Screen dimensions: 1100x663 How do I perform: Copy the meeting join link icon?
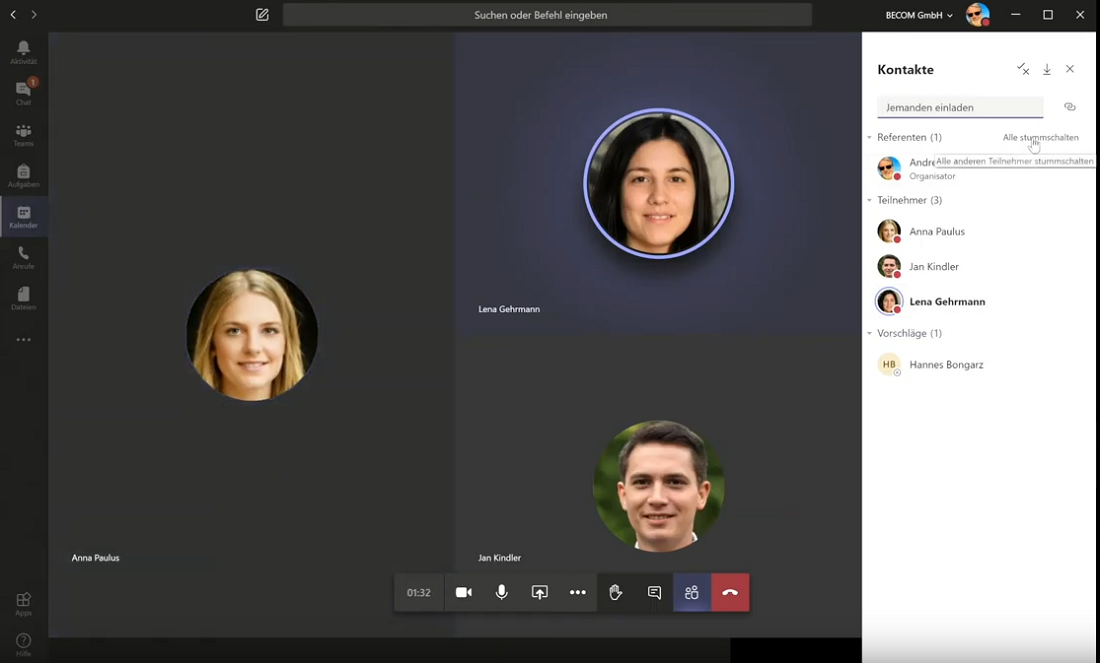(x=1069, y=107)
